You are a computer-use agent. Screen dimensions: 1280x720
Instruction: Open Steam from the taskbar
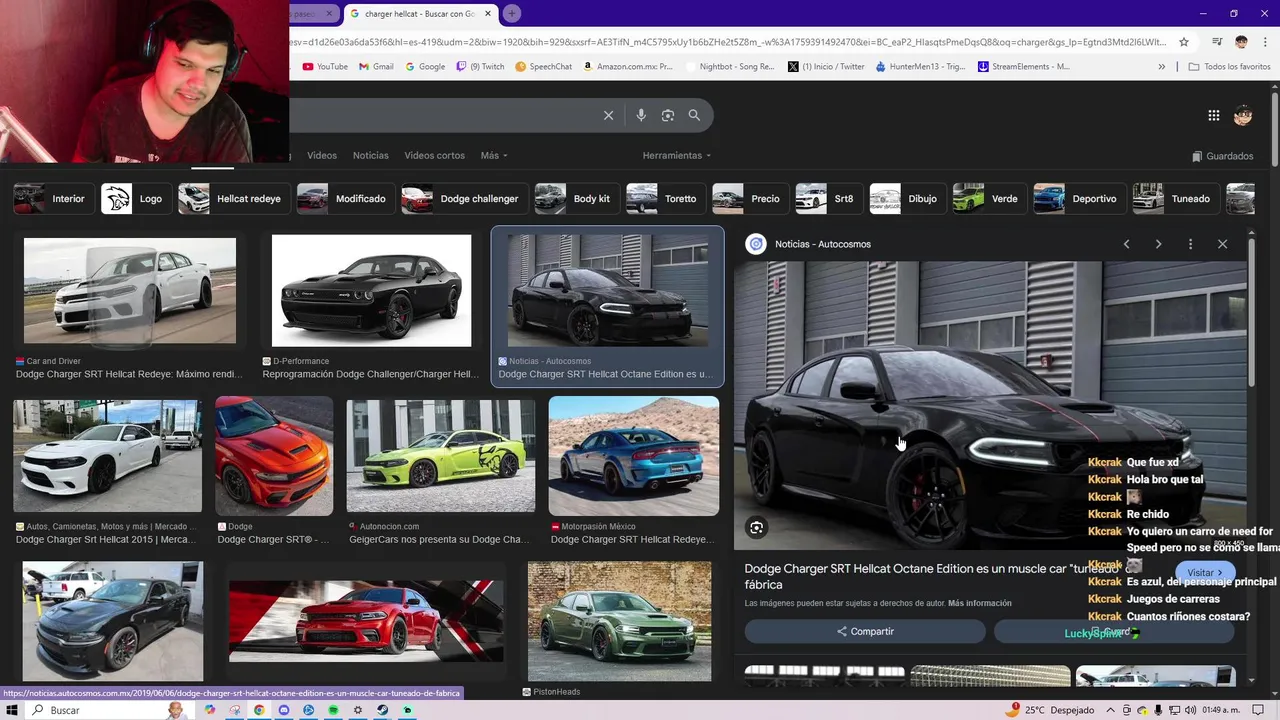[x=383, y=710]
